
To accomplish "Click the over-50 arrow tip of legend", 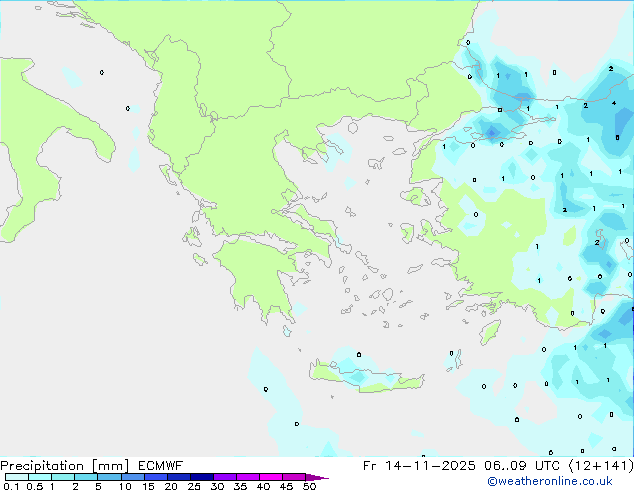I will [x=317, y=477].
